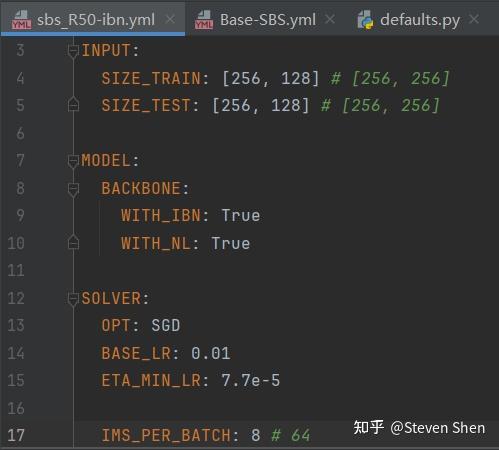Click the SIZE_TRAIN key
The image size is (499, 450).
click(151, 79)
